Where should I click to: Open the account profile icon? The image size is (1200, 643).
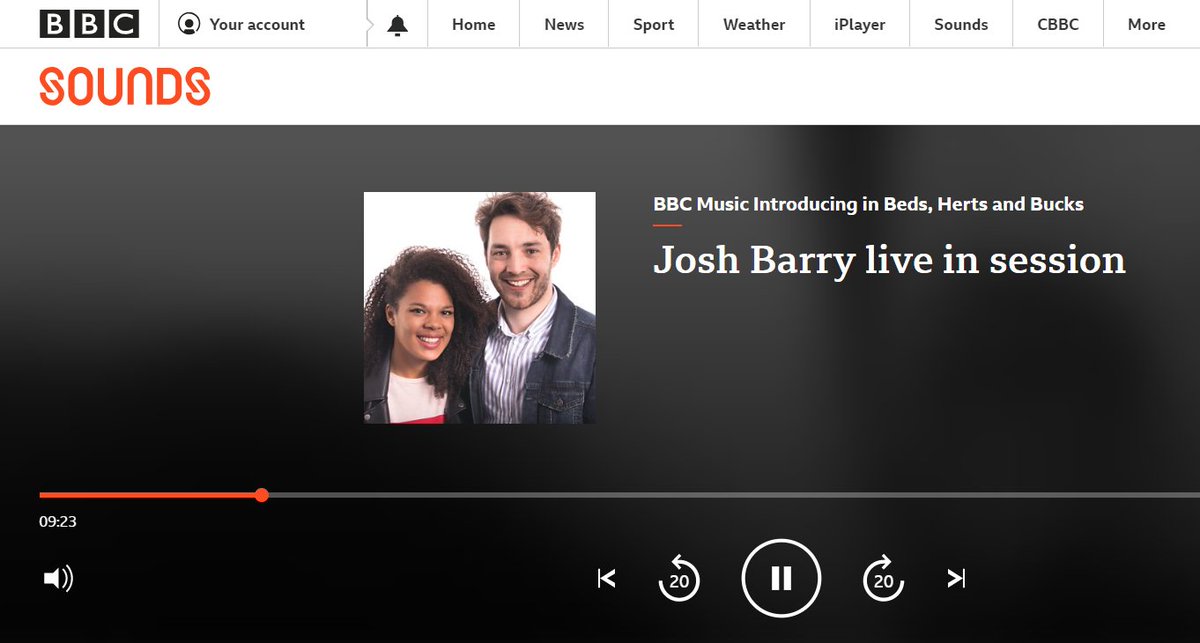pyautogui.click(x=189, y=24)
